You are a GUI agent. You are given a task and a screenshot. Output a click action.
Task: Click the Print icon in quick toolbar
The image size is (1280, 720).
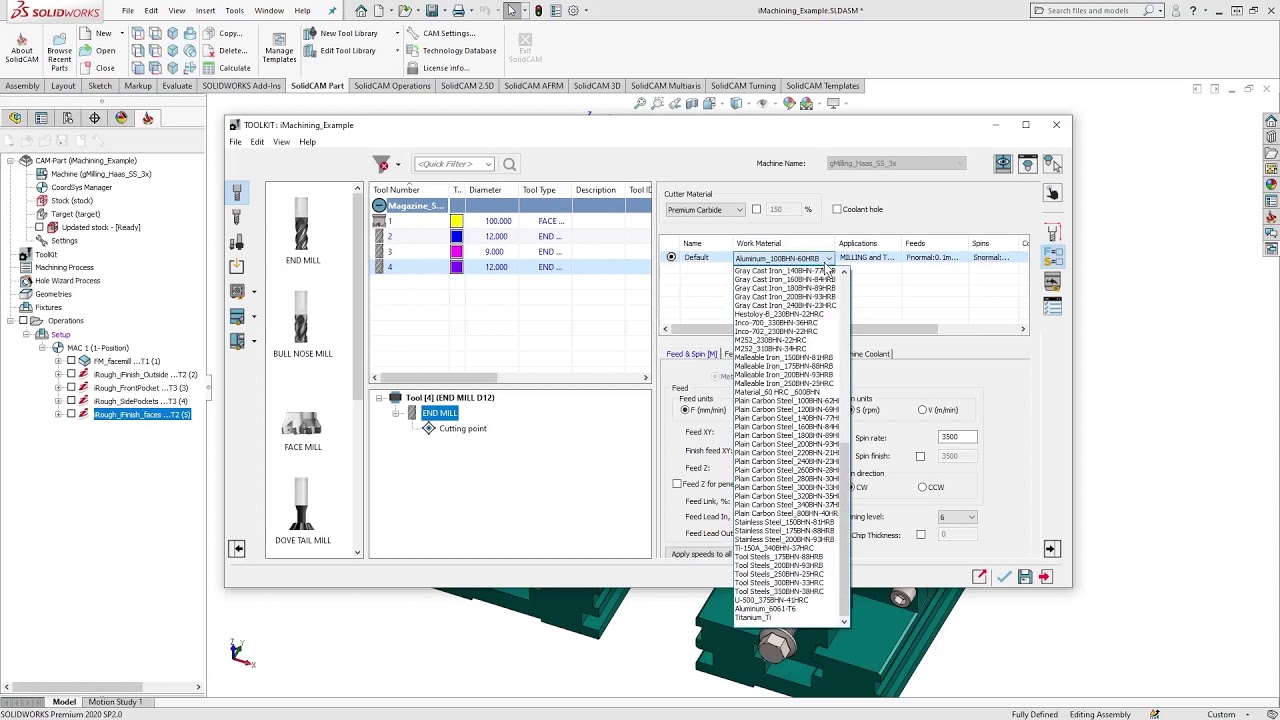coord(458,11)
